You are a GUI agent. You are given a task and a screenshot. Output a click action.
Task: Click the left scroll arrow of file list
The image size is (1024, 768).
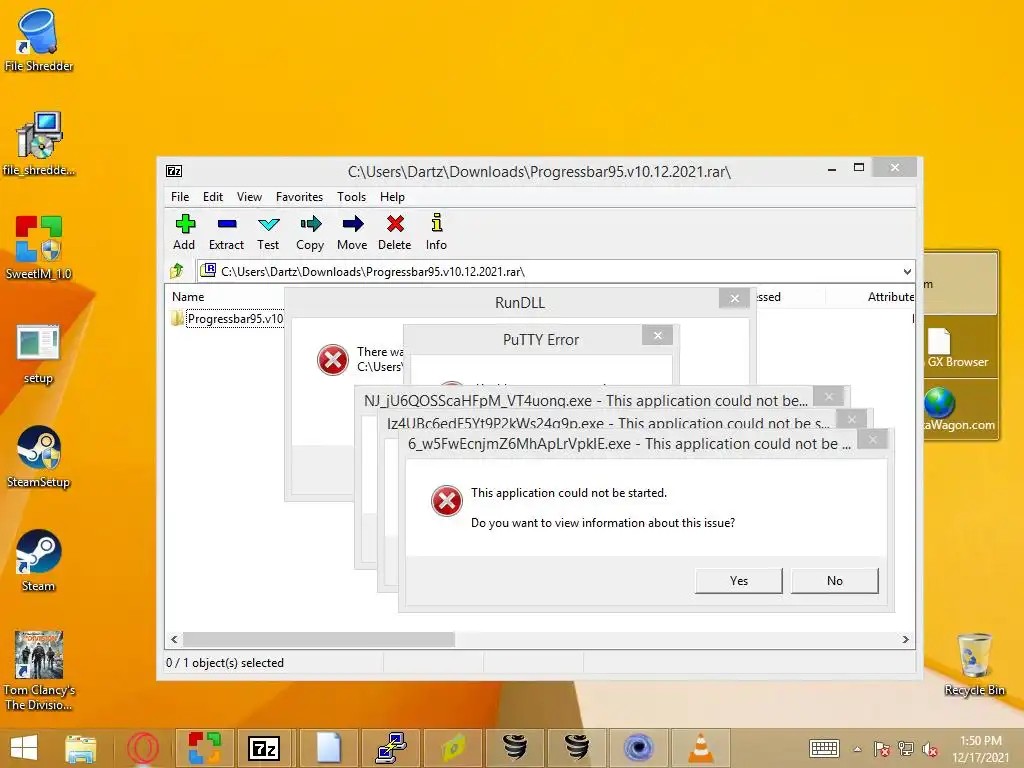pyautogui.click(x=174, y=639)
